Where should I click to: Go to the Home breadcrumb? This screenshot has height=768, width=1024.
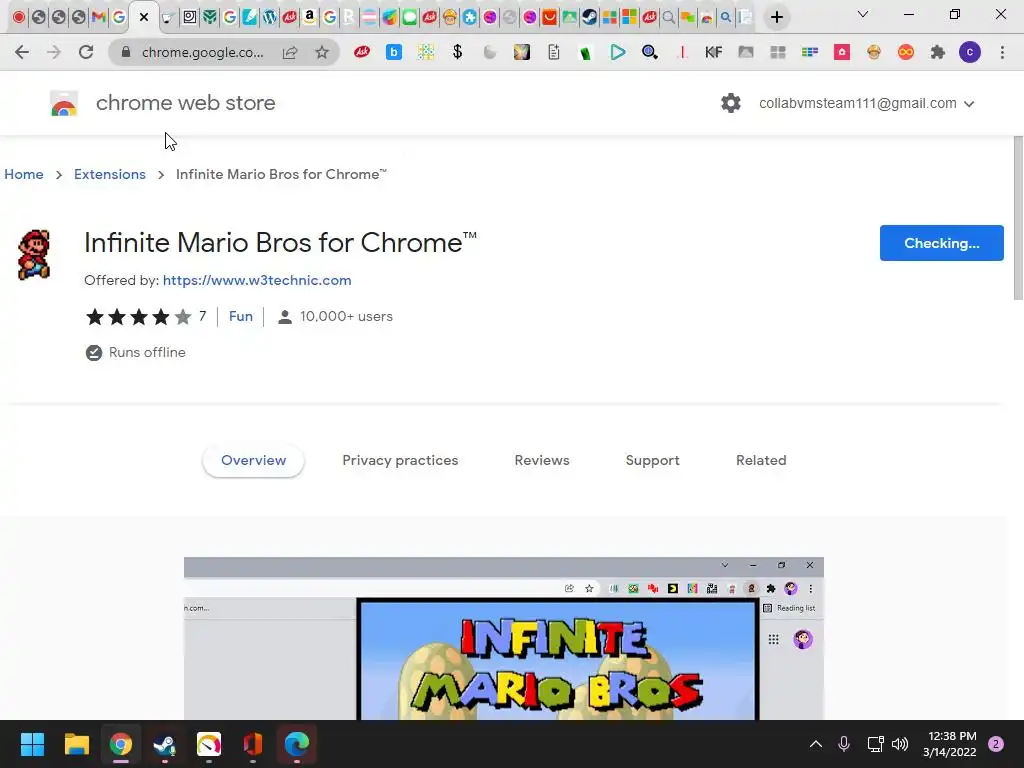point(24,174)
